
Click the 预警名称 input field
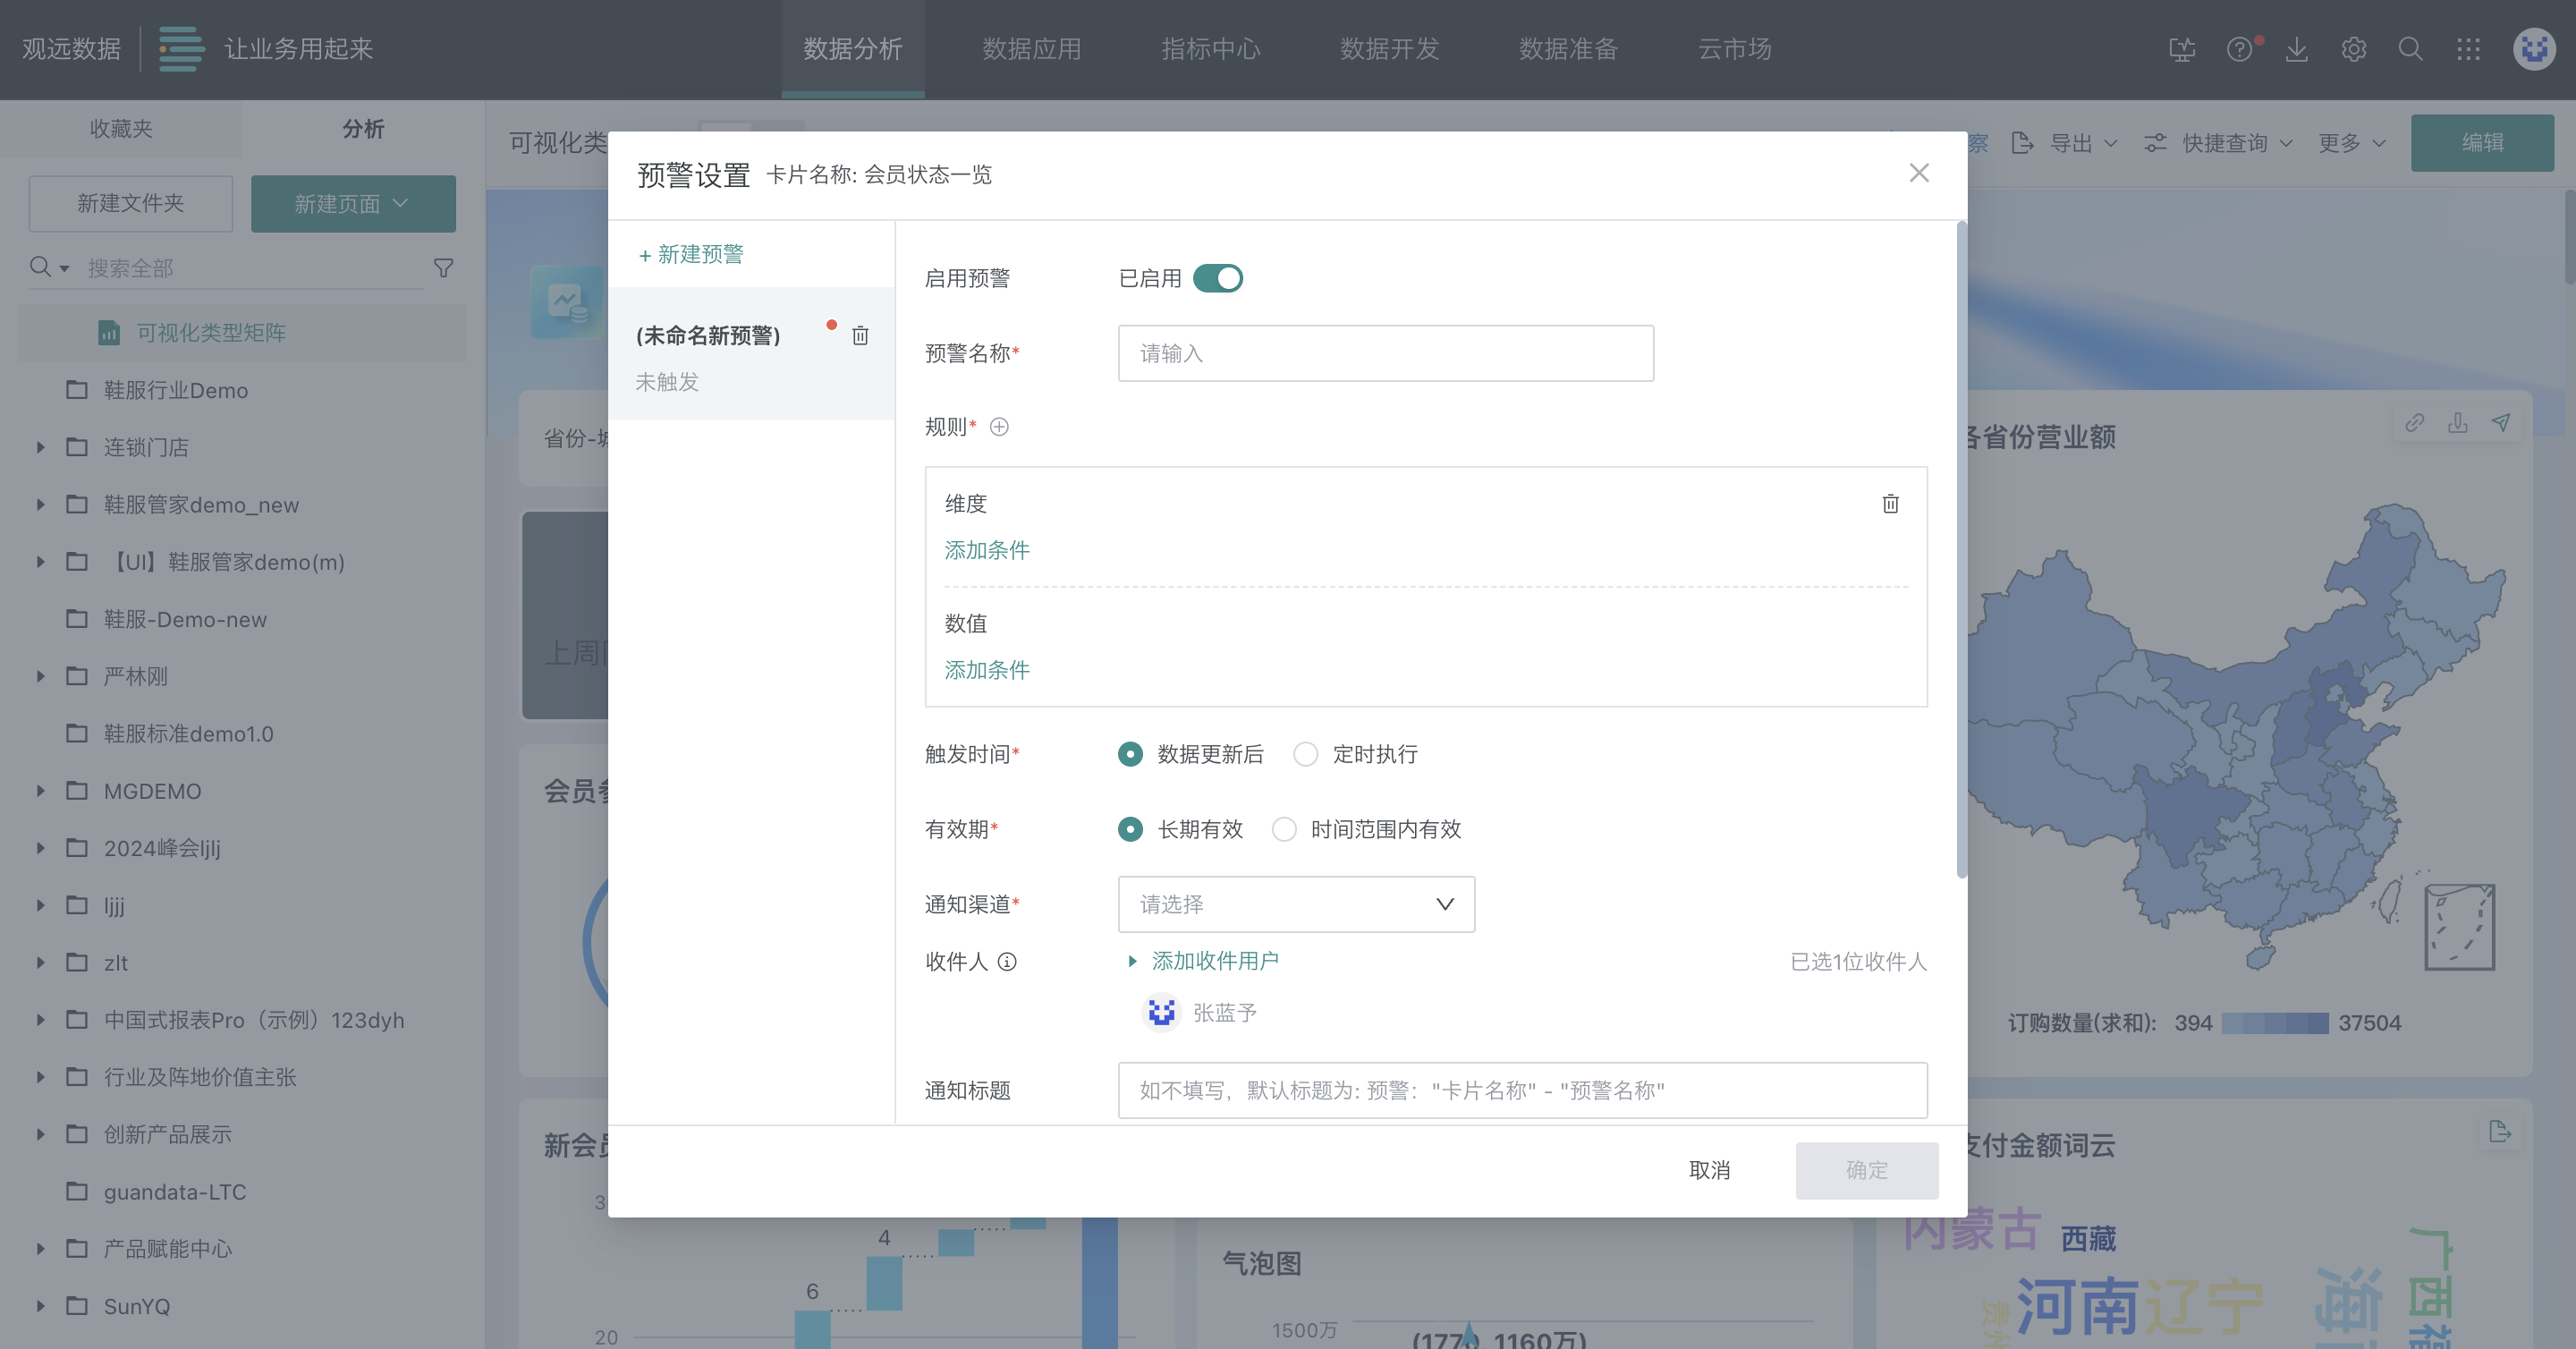pos(1385,353)
